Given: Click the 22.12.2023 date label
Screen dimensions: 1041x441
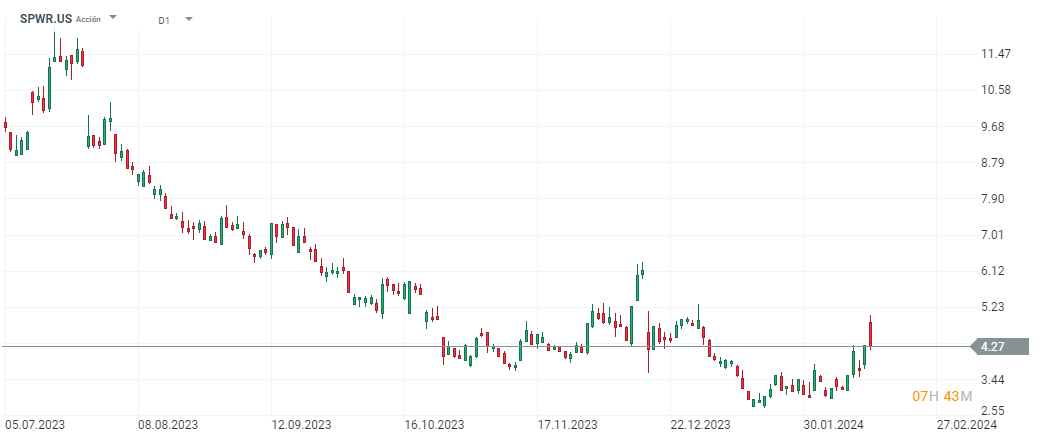Looking at the screenshot, I should click(x=701, y=424).
